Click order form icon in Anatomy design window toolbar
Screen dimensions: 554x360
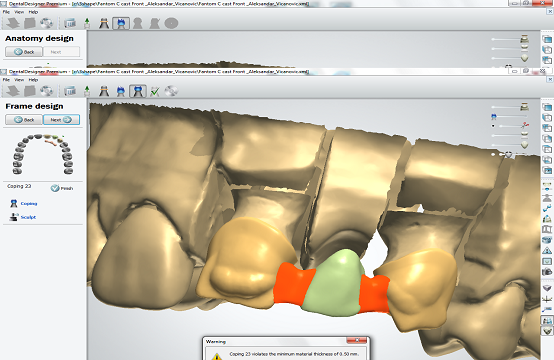click(x=70, y=23)
